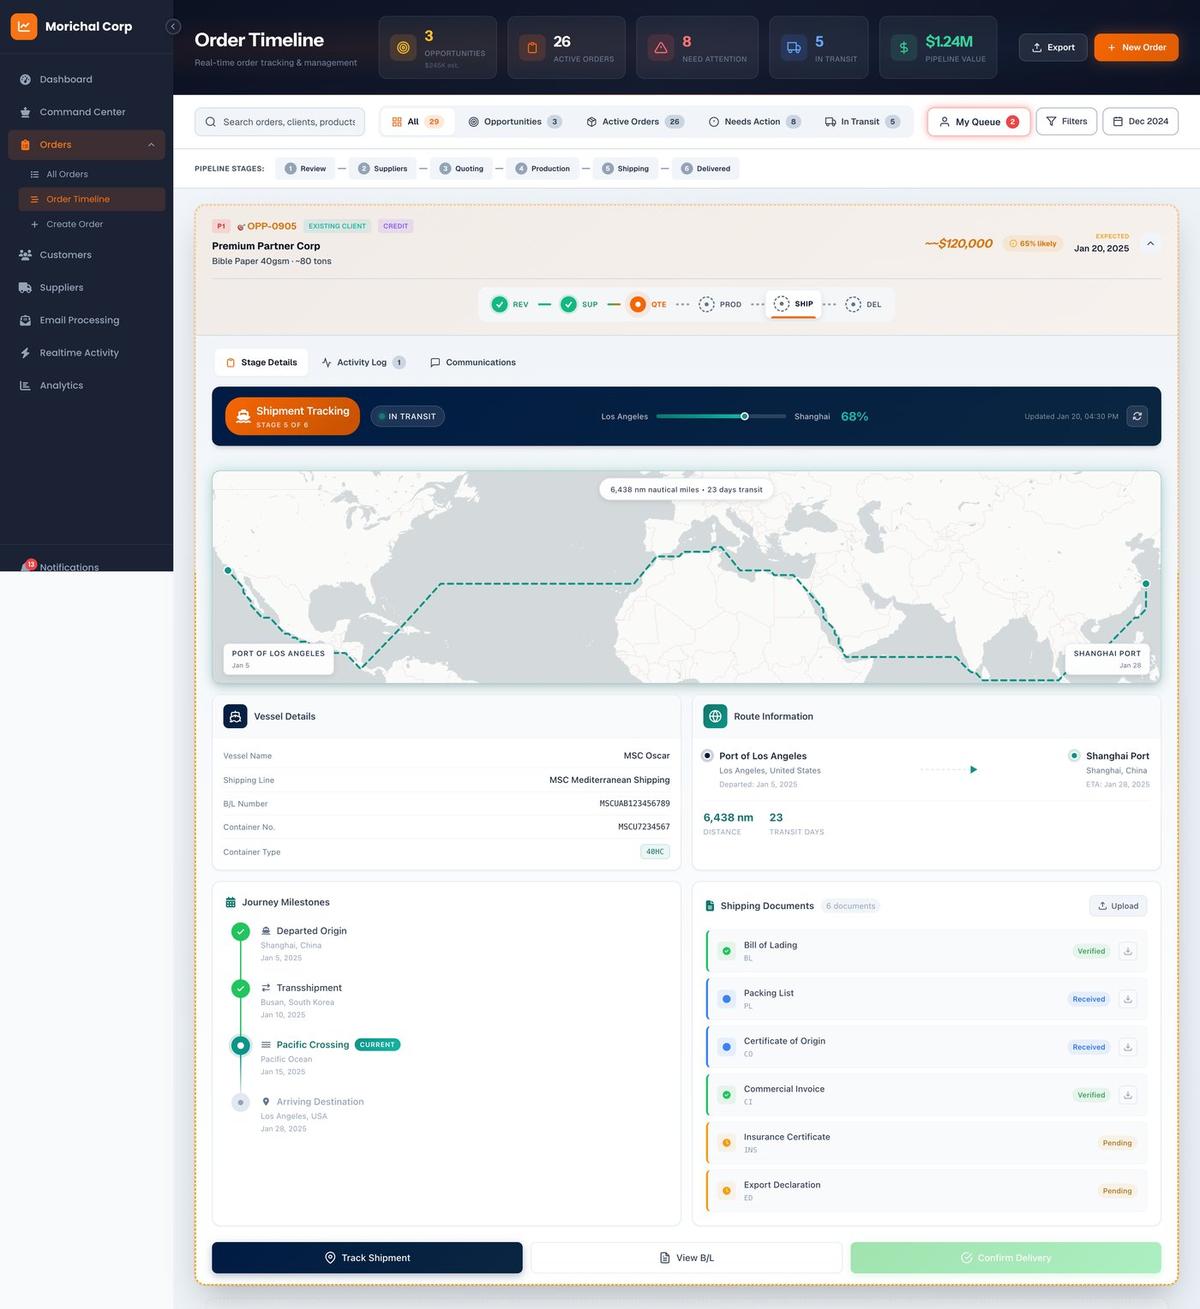
Task: Open the Communications tab
Action: click(472, 363)
